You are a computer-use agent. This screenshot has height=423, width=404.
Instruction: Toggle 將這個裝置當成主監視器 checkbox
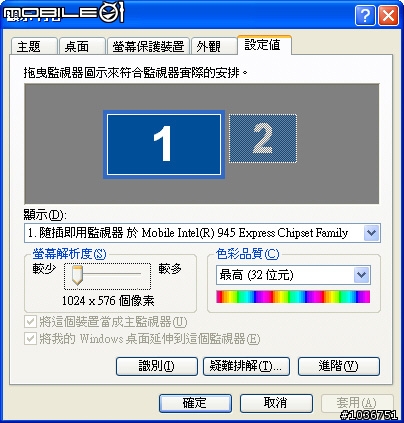[30, 322]
